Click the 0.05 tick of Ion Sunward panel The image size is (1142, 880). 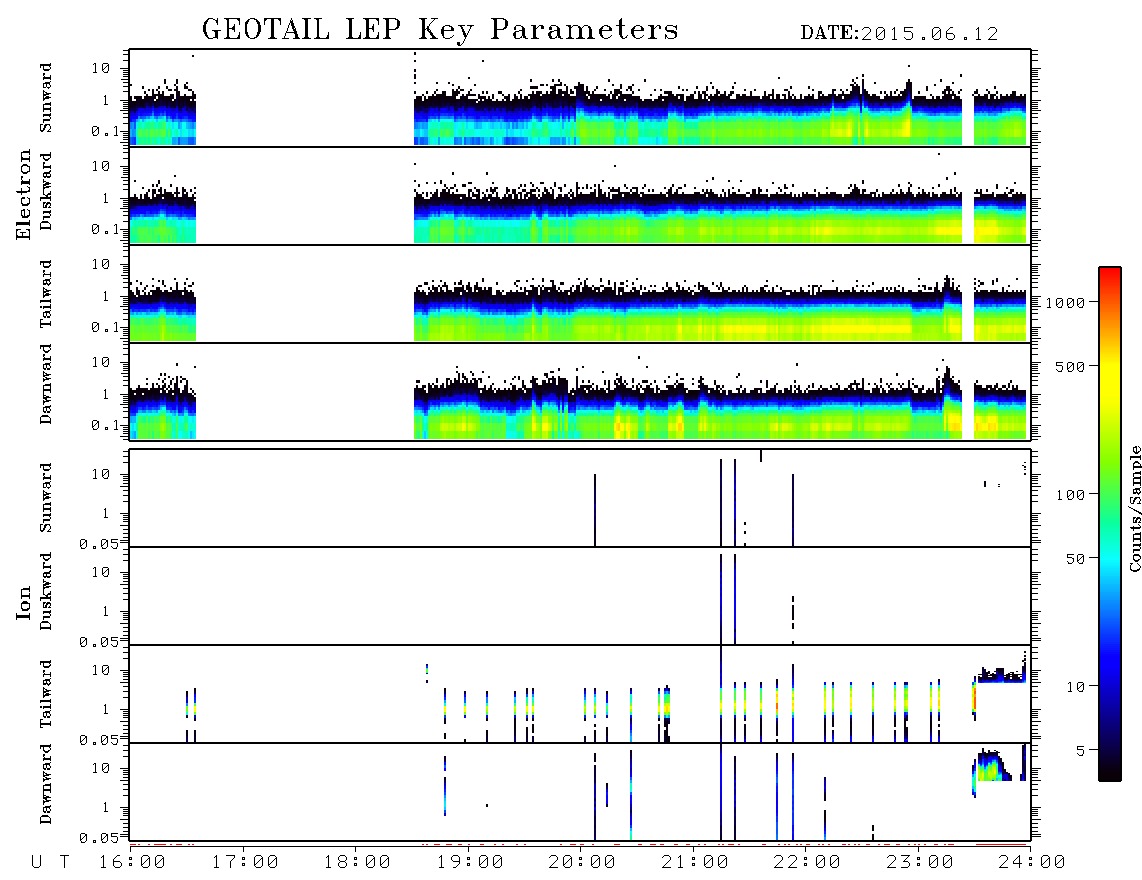pyautogui.click(x=98, y=543)
